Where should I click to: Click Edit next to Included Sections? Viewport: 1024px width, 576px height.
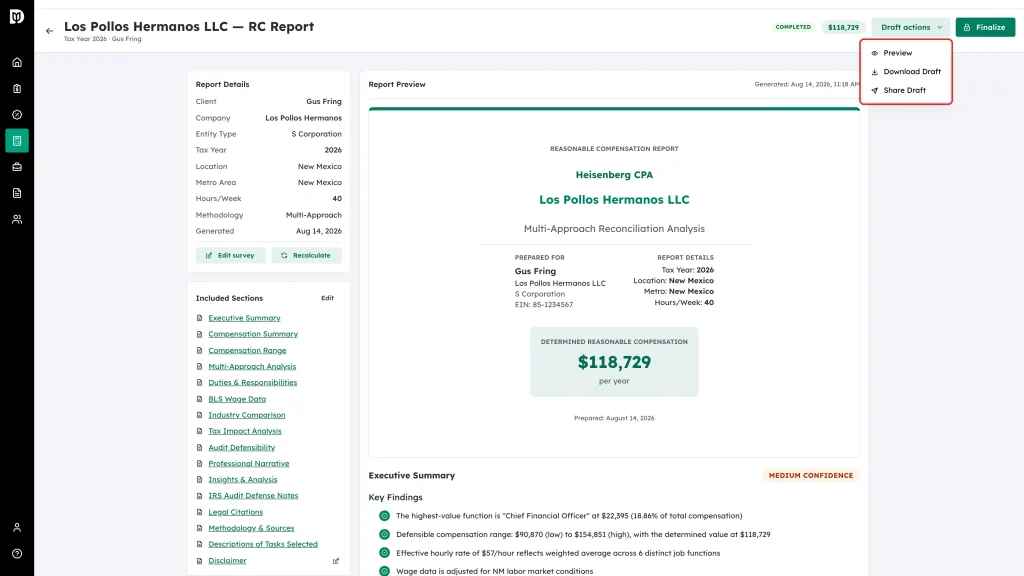pos(327,298)
